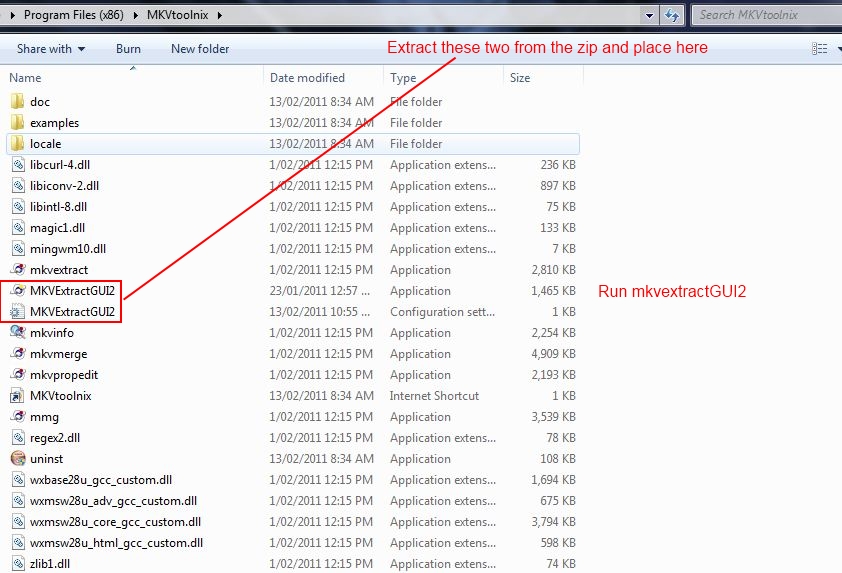Open the Share with dropdown menu

(51, 49)
